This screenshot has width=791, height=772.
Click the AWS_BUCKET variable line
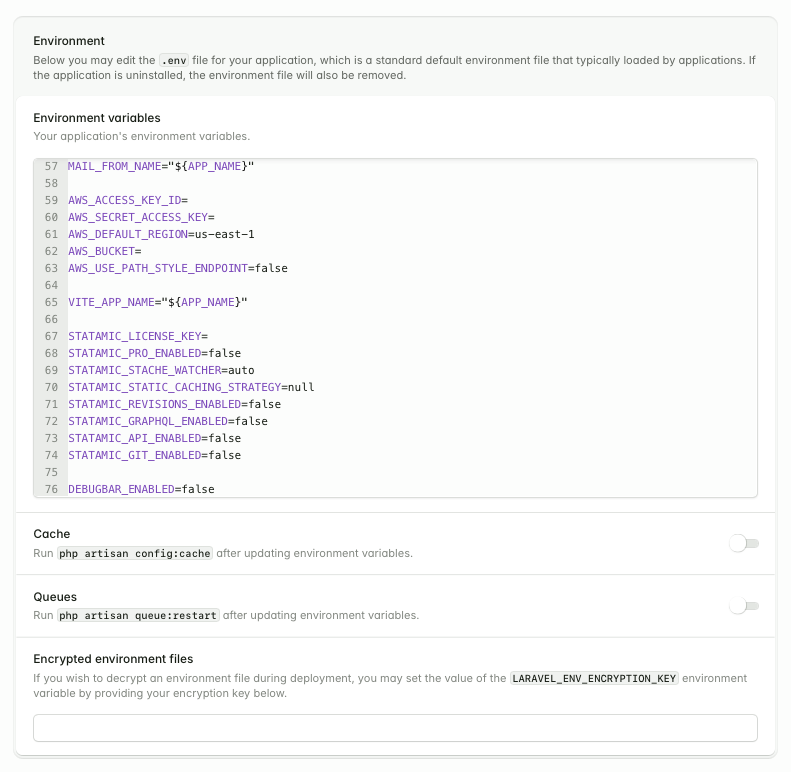104,251
